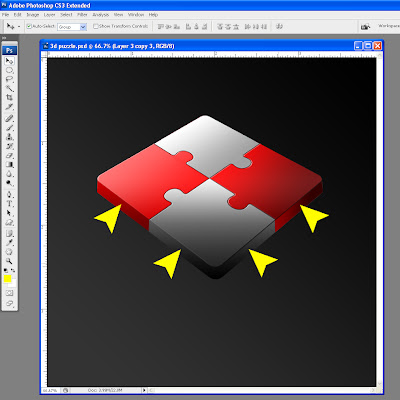Viewport: 400px width, 400px height.
Task: Select the Move tool in the toolbox
Action: click(x=9, y=61)
